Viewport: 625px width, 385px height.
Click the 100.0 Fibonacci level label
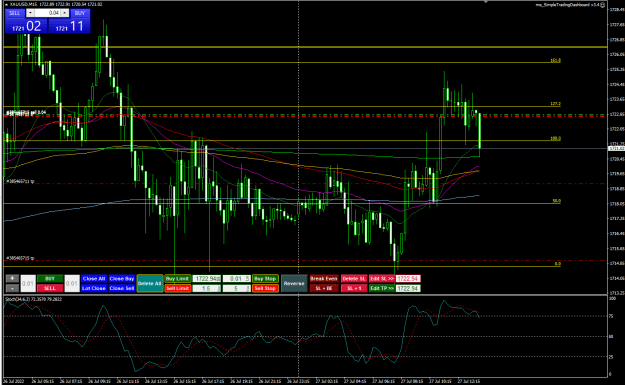pos(555,138)
